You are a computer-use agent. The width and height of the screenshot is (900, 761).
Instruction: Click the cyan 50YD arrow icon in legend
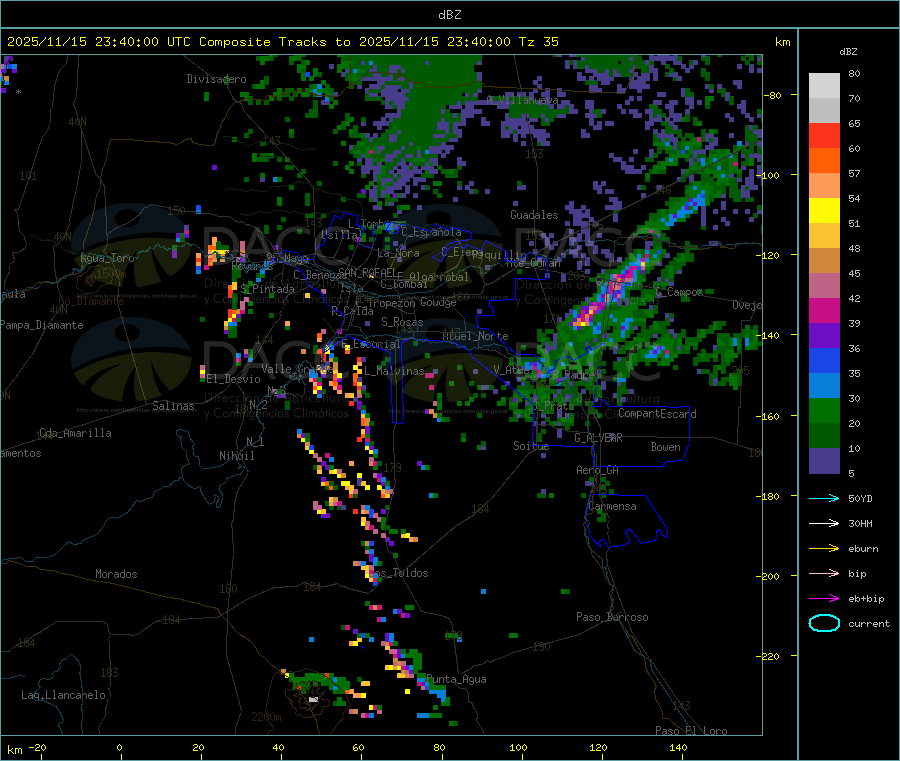[x=824, y=498]
